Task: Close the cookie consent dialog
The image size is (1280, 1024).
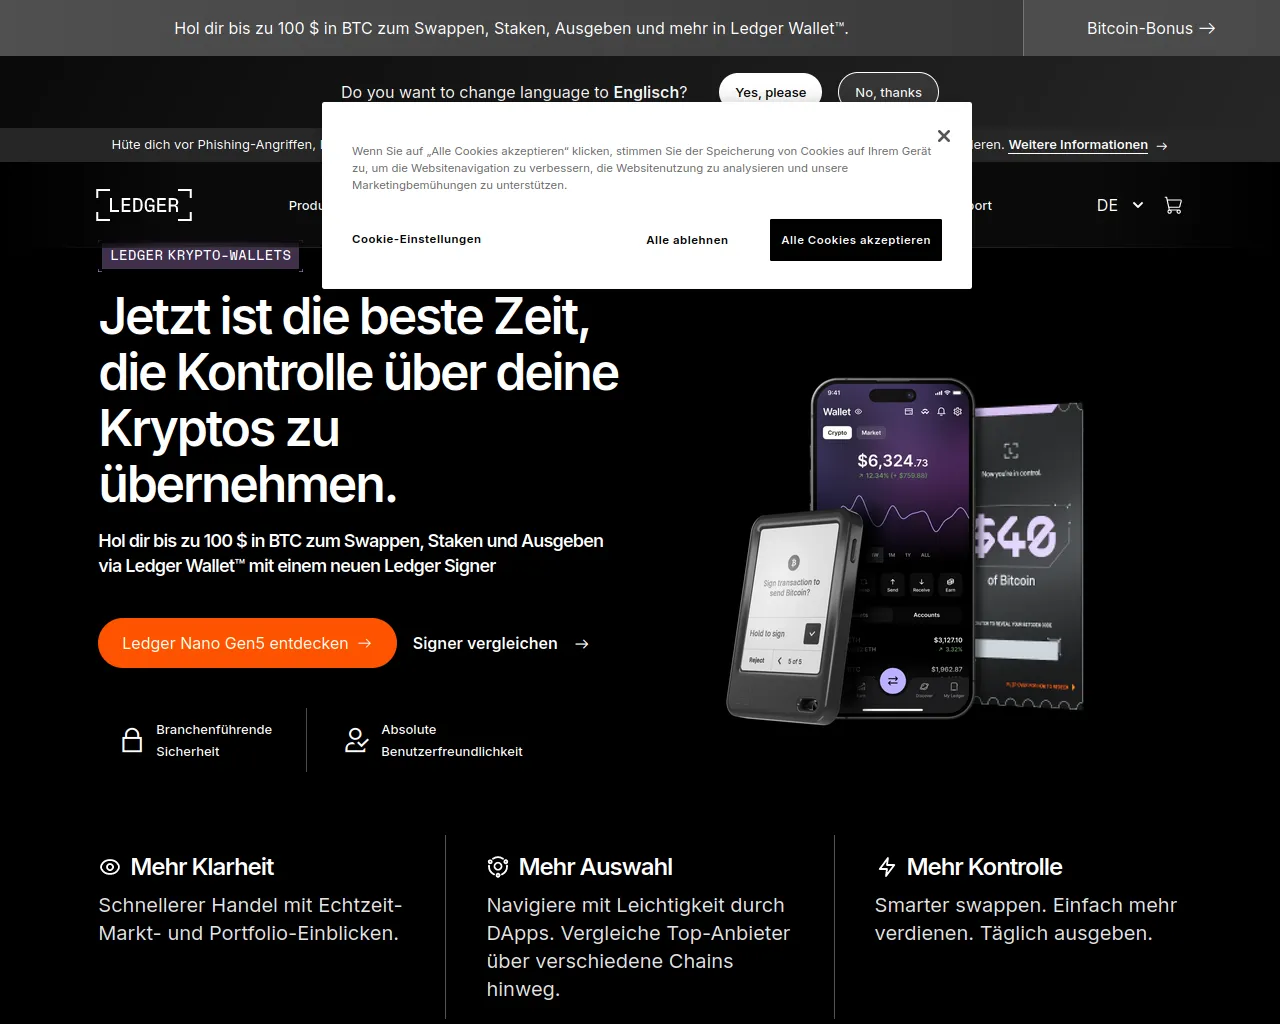Action: [943, 136]
